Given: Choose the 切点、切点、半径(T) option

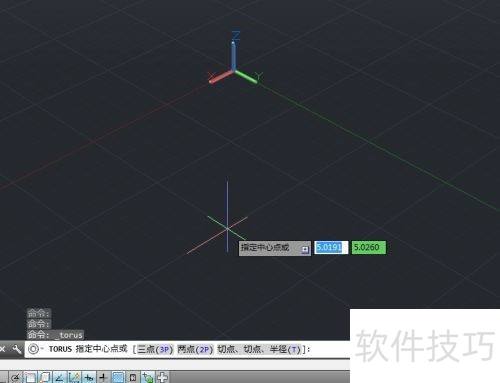Looking at the screenshot, I should [259, 349].
